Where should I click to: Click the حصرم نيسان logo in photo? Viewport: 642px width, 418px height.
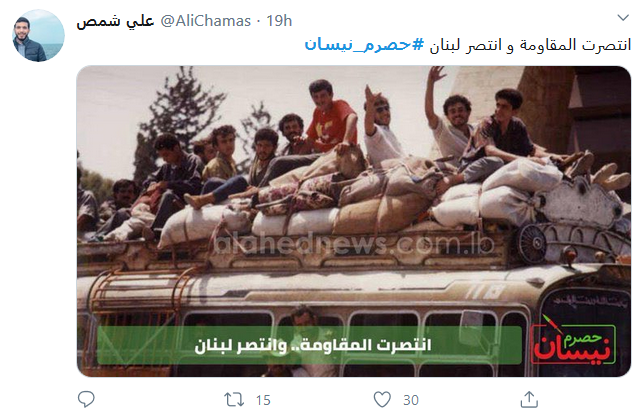click(x=573, y=343)
